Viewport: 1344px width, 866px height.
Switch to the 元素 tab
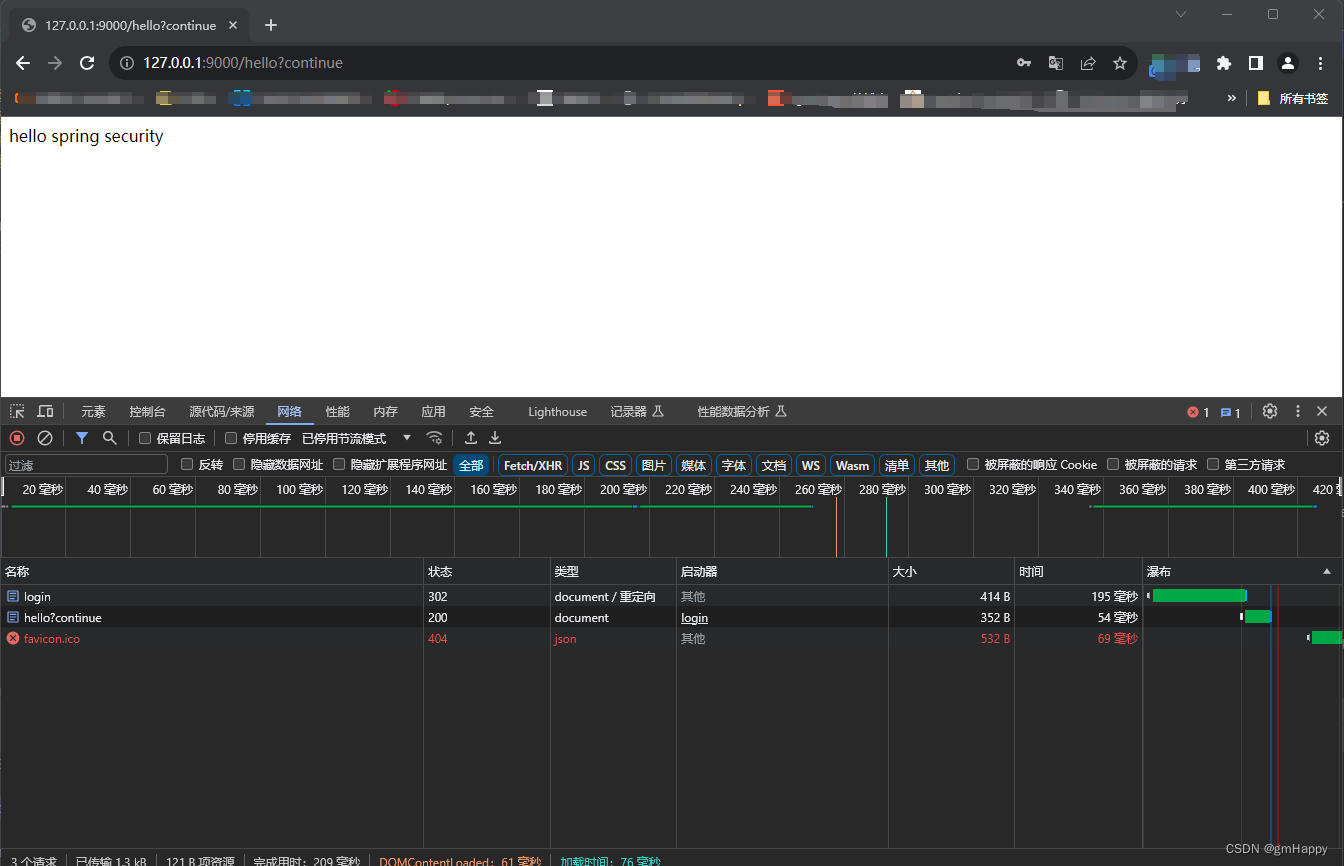(93, 412)
